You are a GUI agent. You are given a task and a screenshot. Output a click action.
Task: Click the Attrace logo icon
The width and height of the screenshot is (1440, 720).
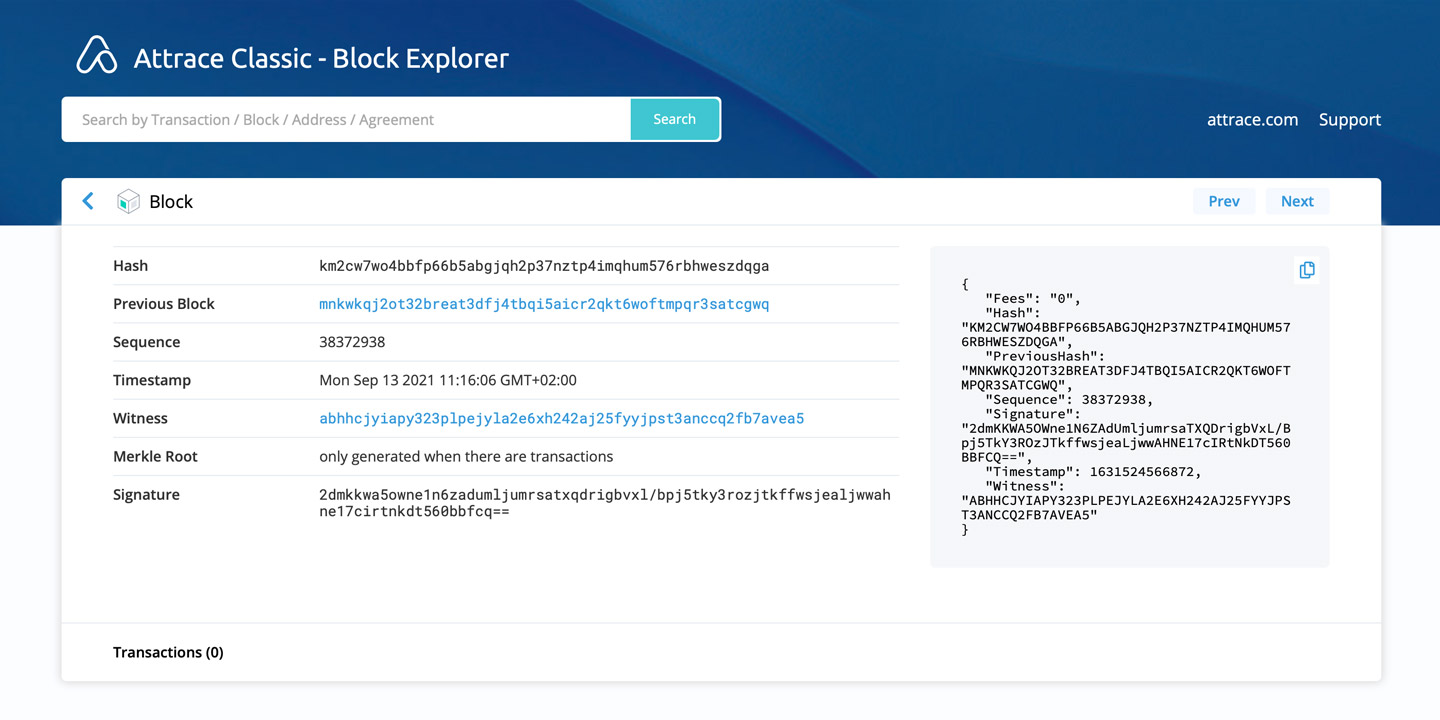click(97, 55)
